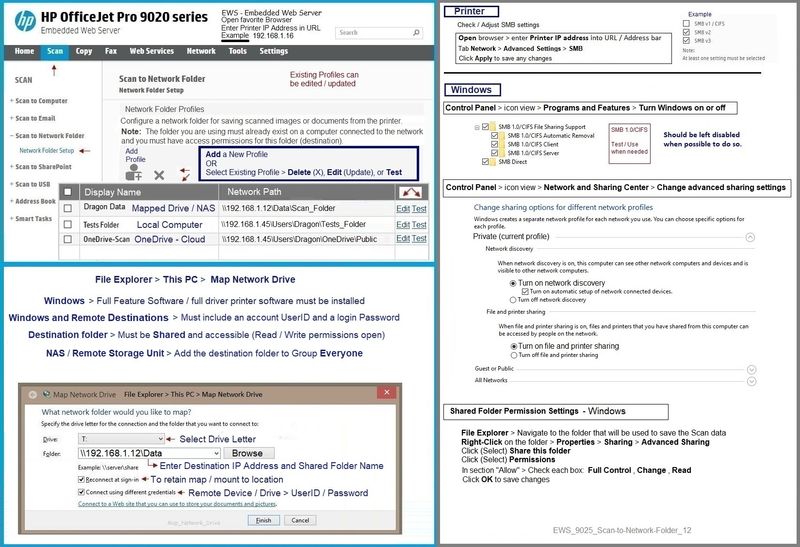Toggle the SMB Direct checkbox
This screenshot has height=547, width=800.
point(485,162)
